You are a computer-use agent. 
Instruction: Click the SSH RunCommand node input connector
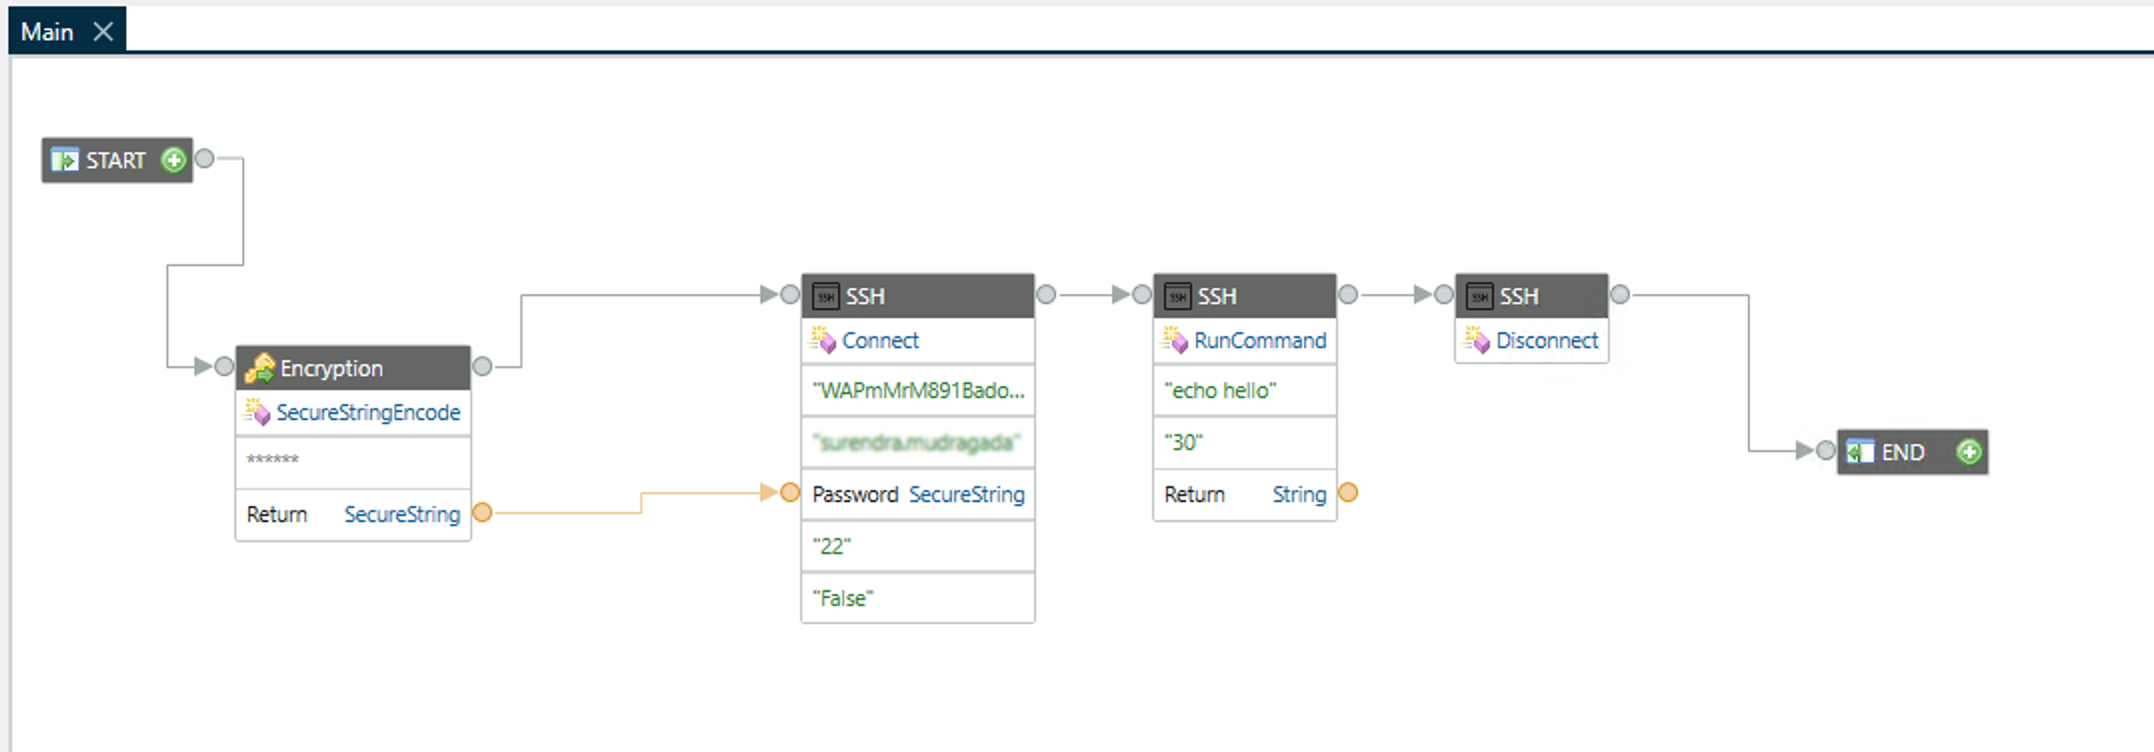pos(1142,294)
